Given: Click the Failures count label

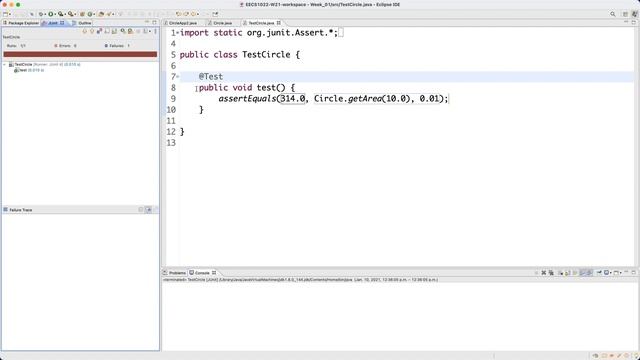Looking at the screenshot, I should point(117,46).
